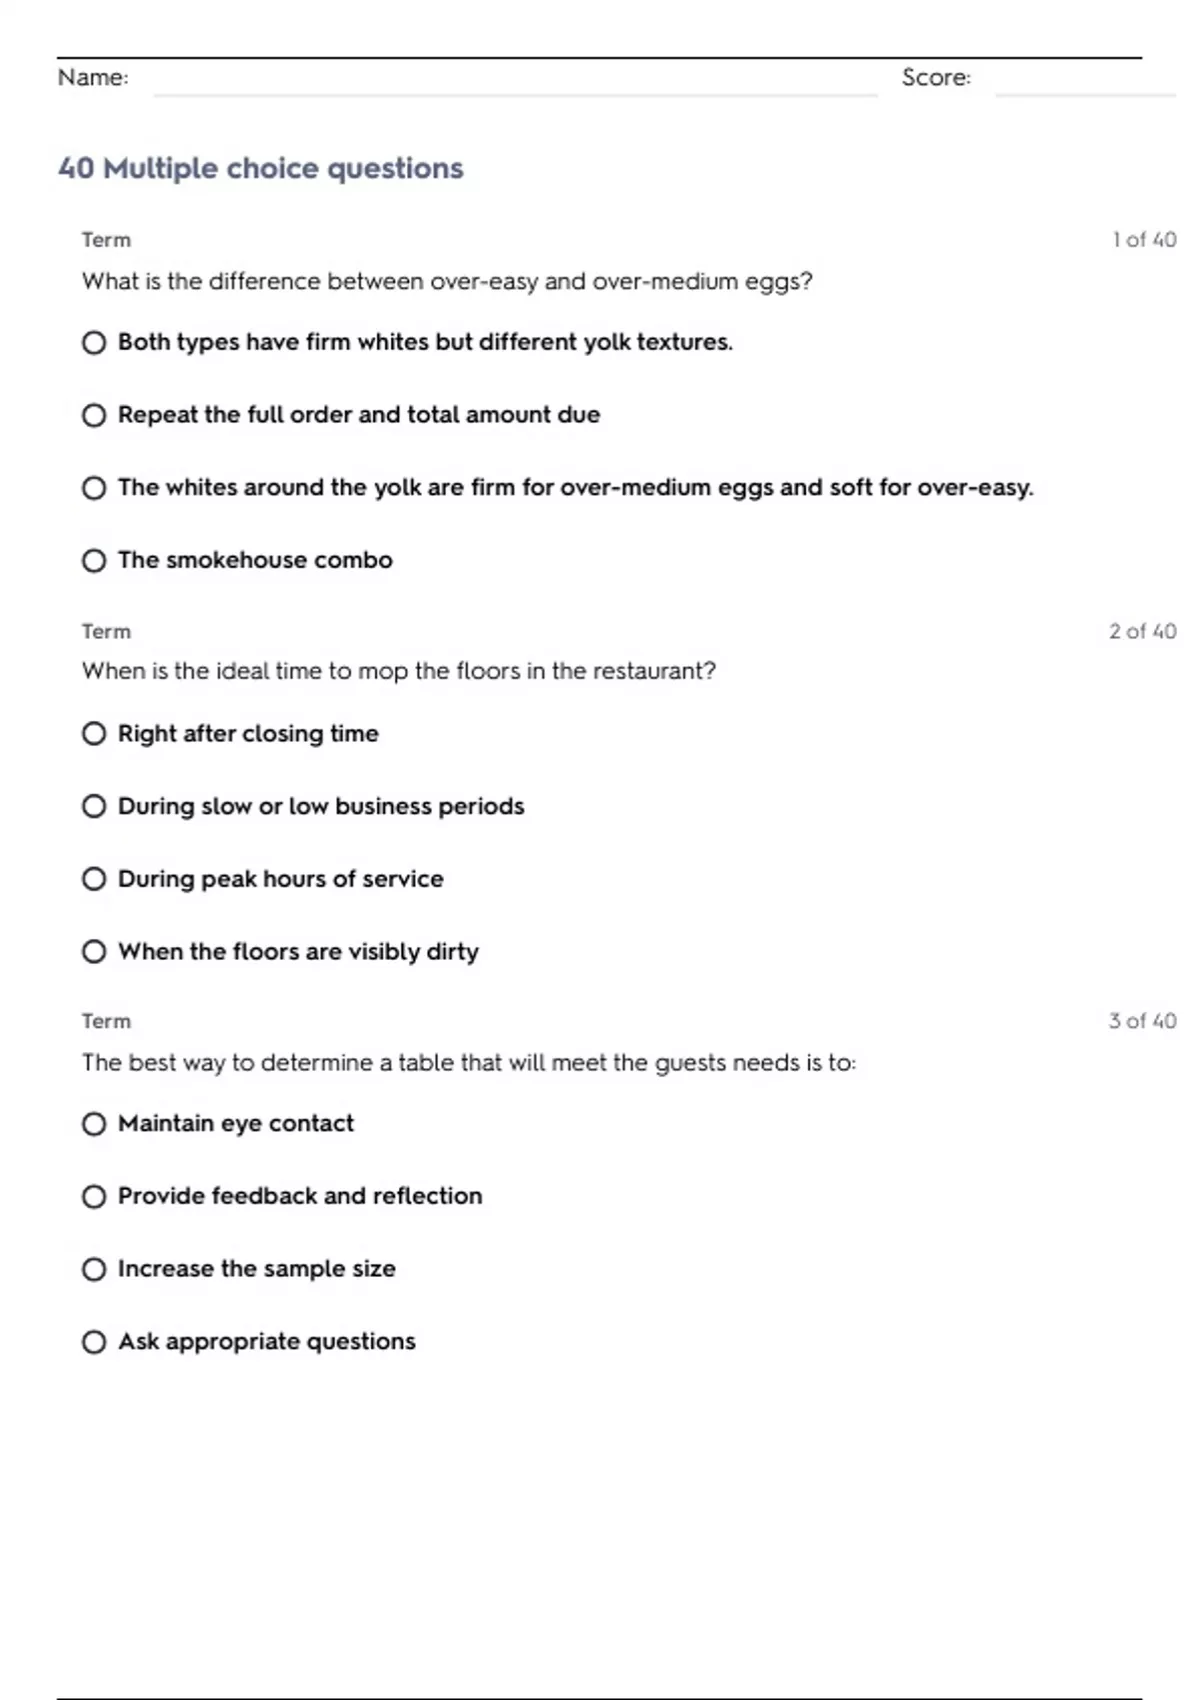Viewport: 1200px width, 1700px height.
Task: Select "The smokehouse combo" radio button
Action: tap(94, 561)
